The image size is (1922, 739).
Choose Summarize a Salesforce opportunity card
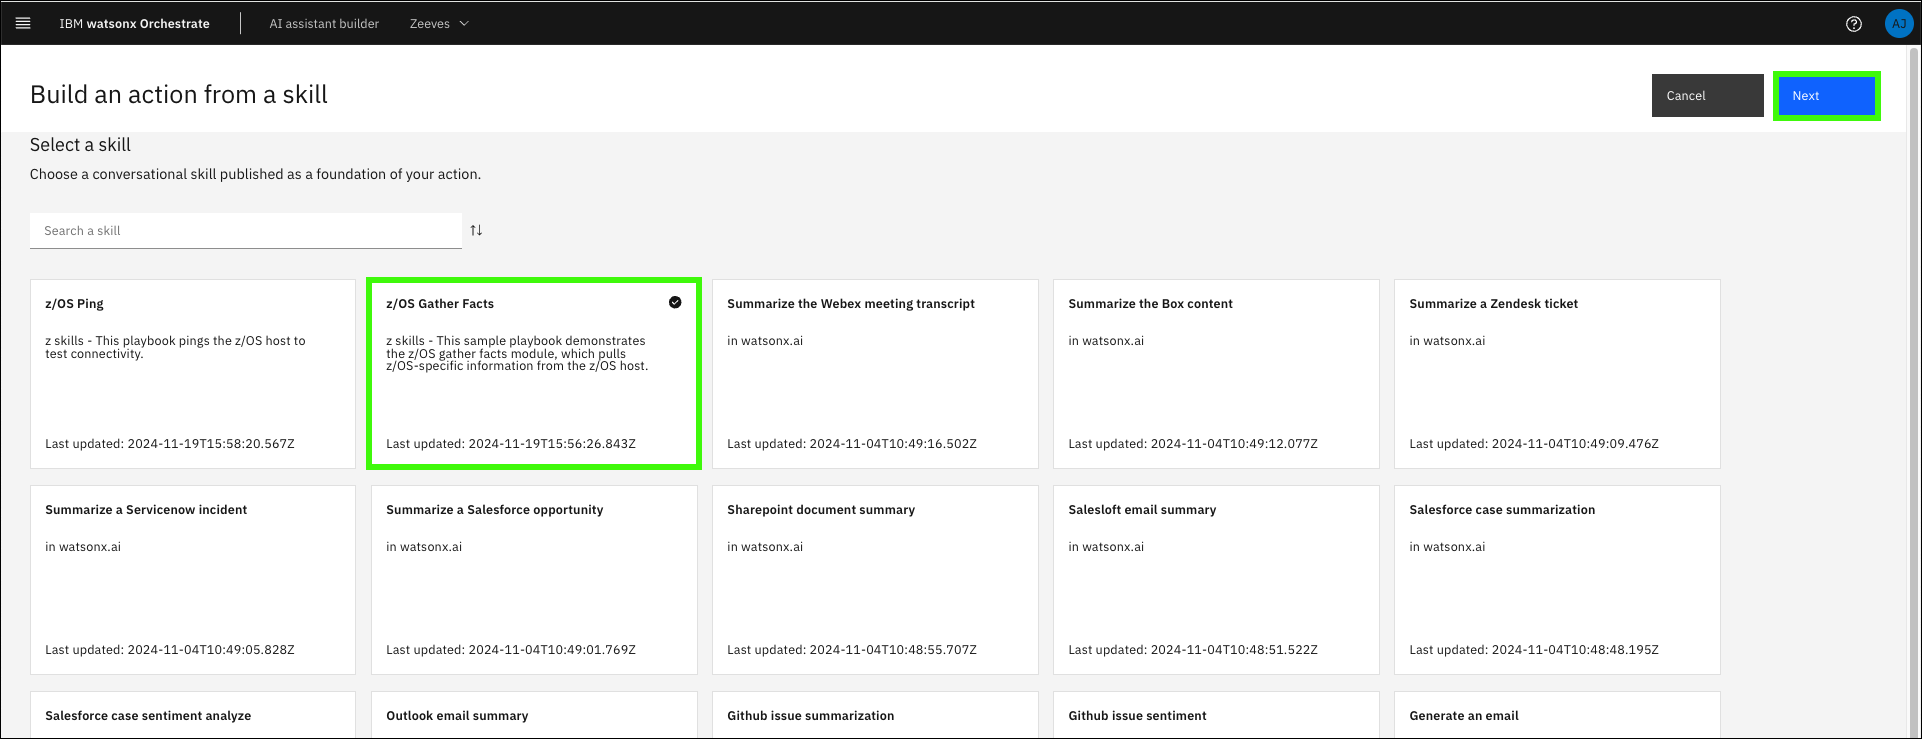[x=534, y=579]
